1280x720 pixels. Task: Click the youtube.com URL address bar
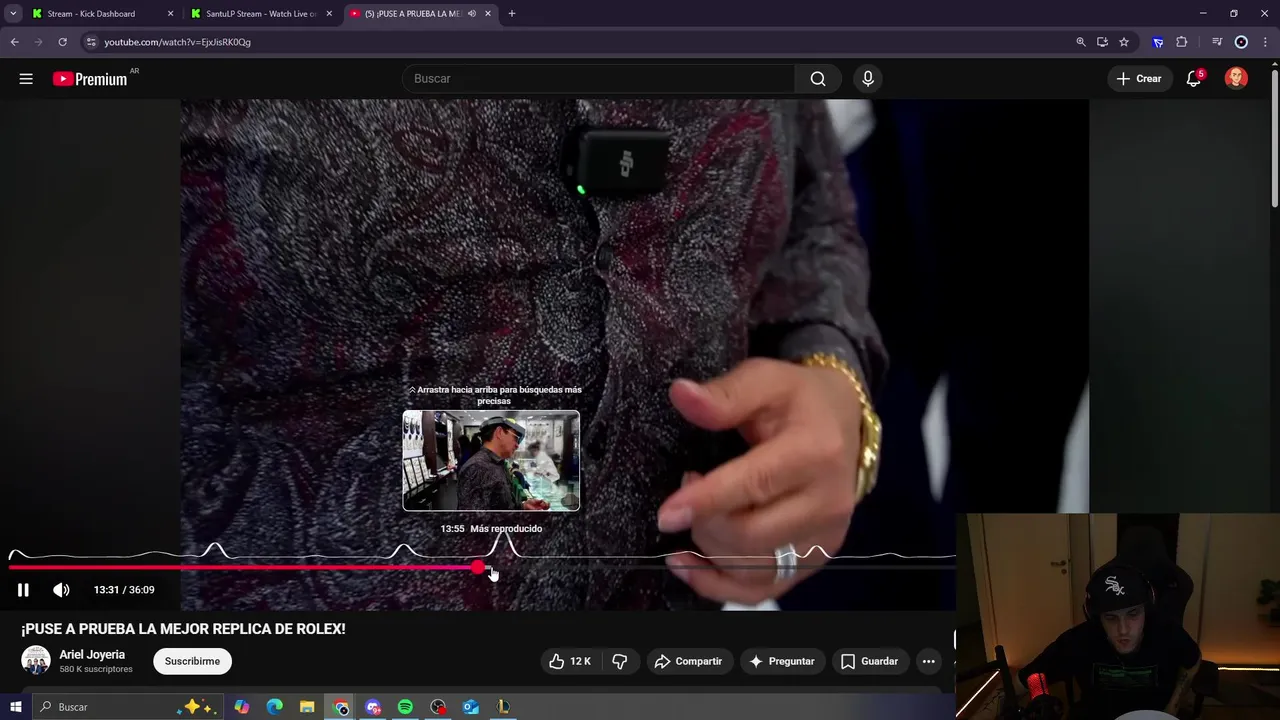click(178, 42)
